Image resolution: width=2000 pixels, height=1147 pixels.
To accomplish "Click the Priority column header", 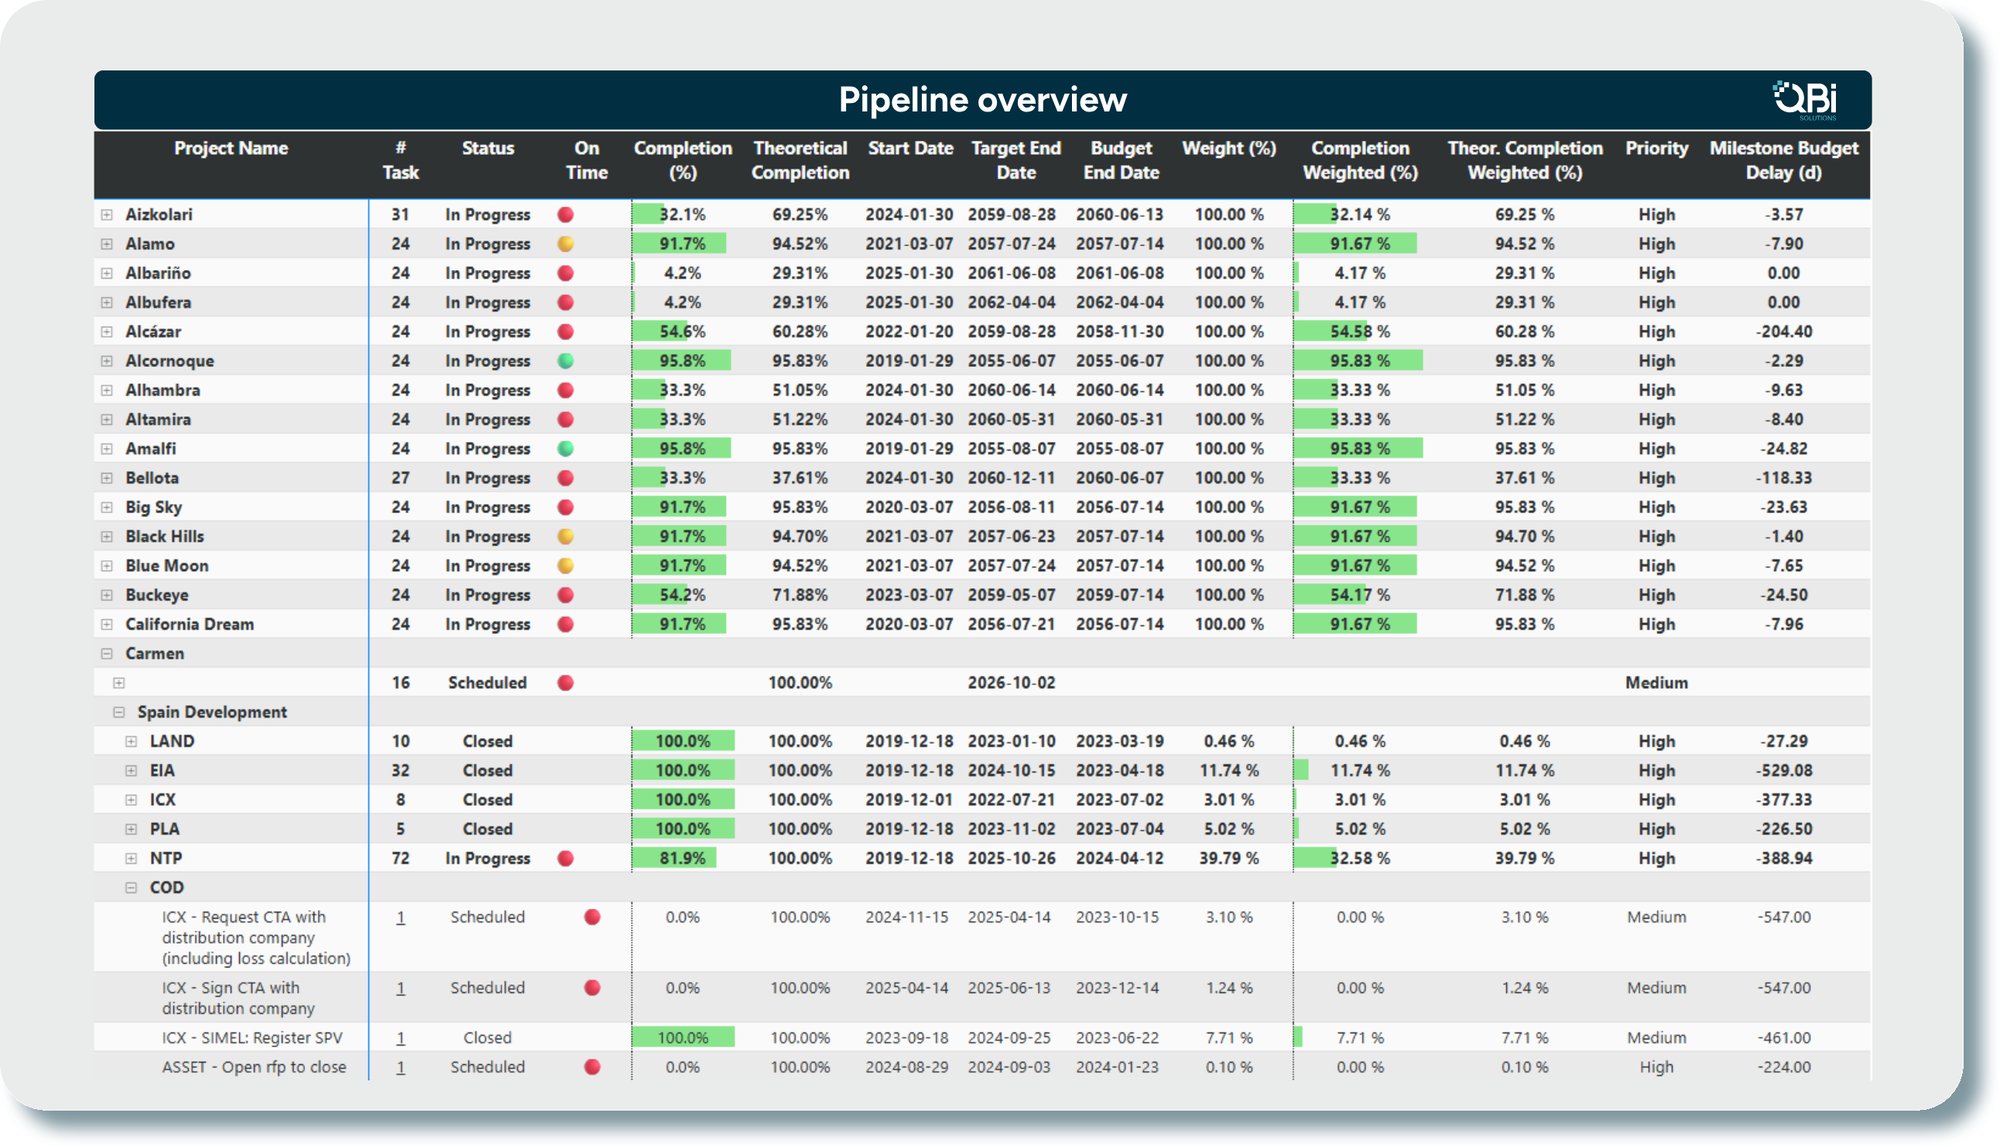I will [x=1656, y=149].
